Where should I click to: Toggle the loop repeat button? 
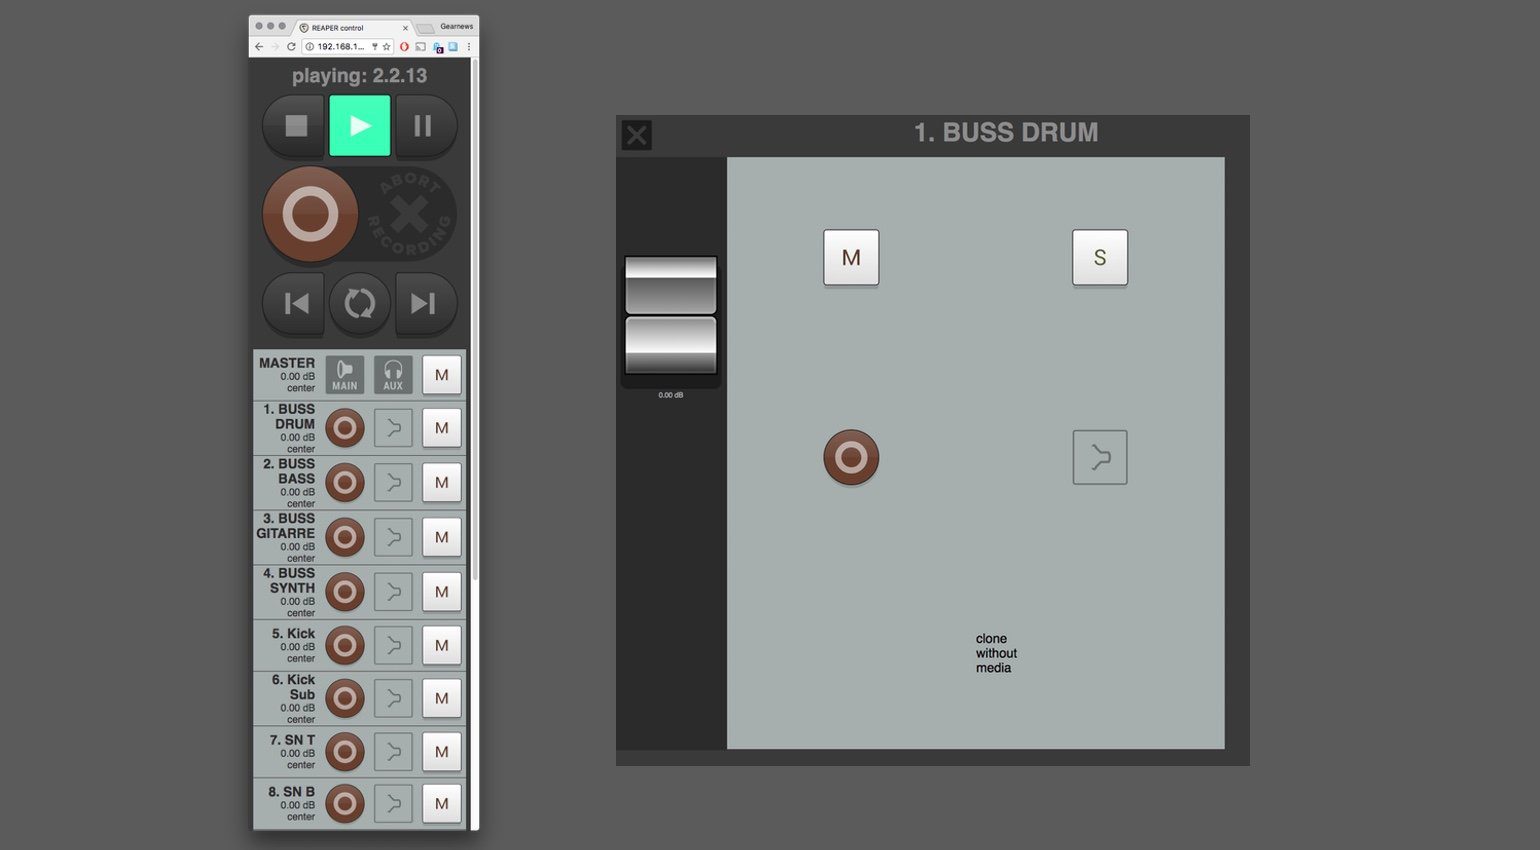(359, 303)
